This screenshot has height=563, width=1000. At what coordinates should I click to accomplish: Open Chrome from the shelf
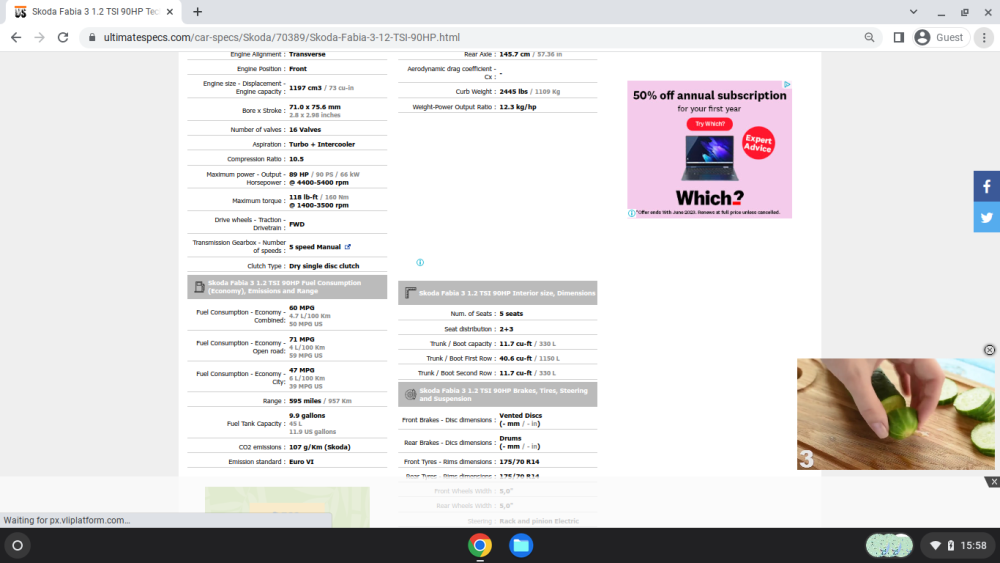tap(480, 545)
